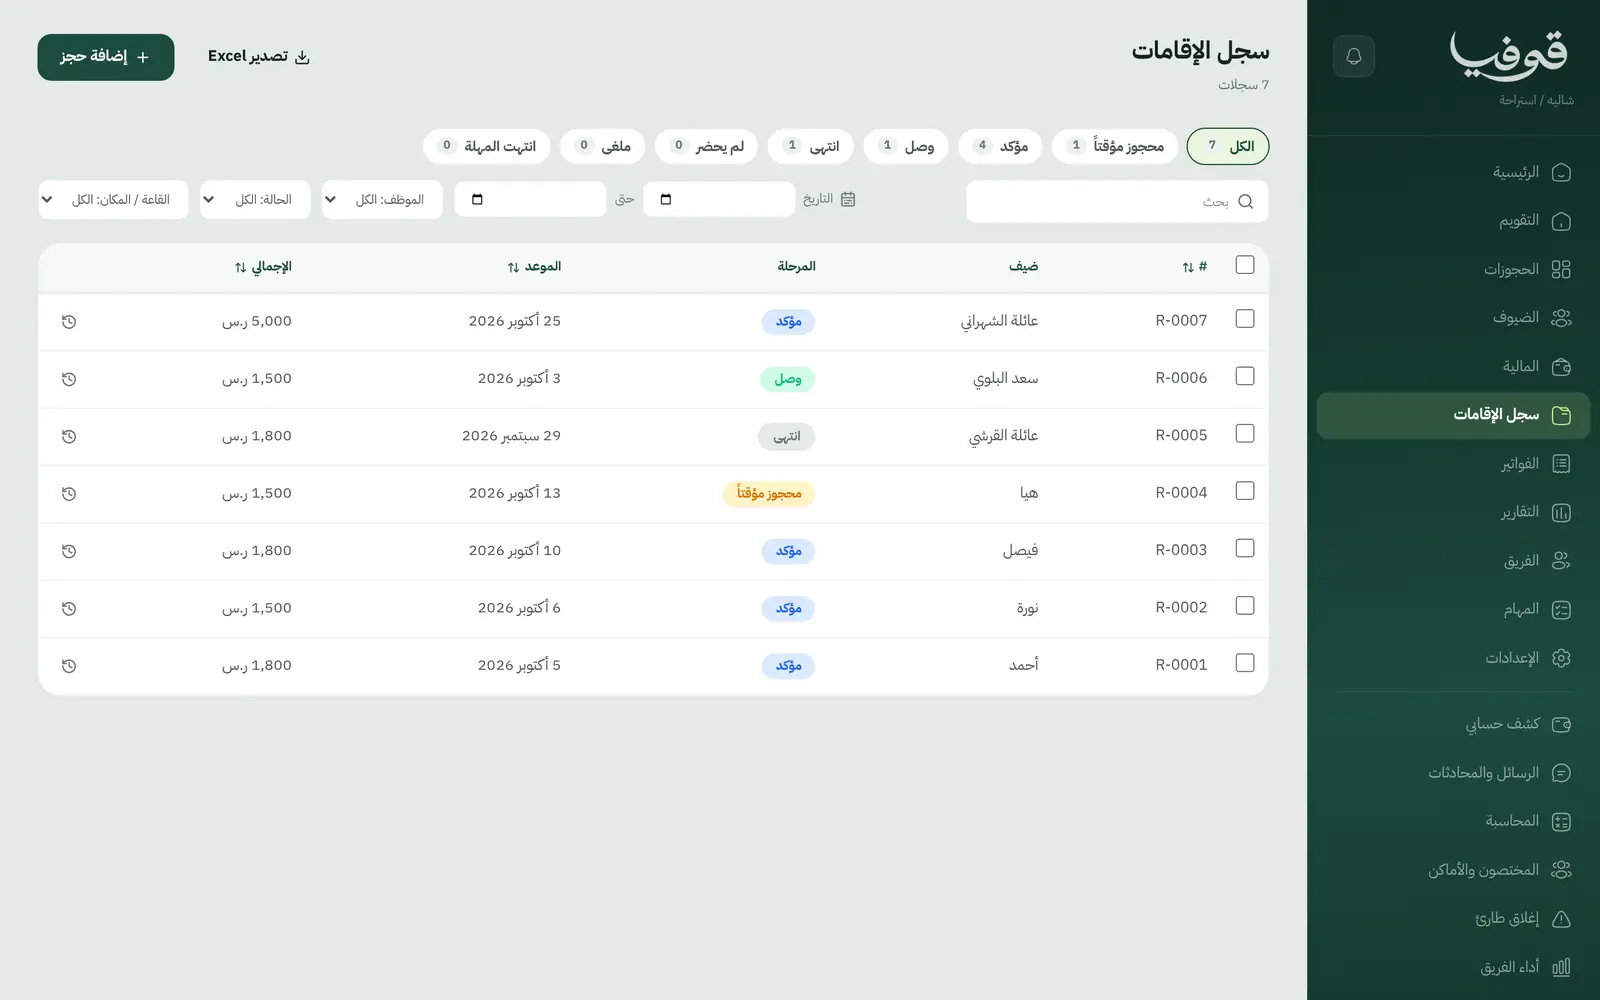Select the وصل filter tab
This screenshot has width=1600, height=1000.
coord(906,146)
